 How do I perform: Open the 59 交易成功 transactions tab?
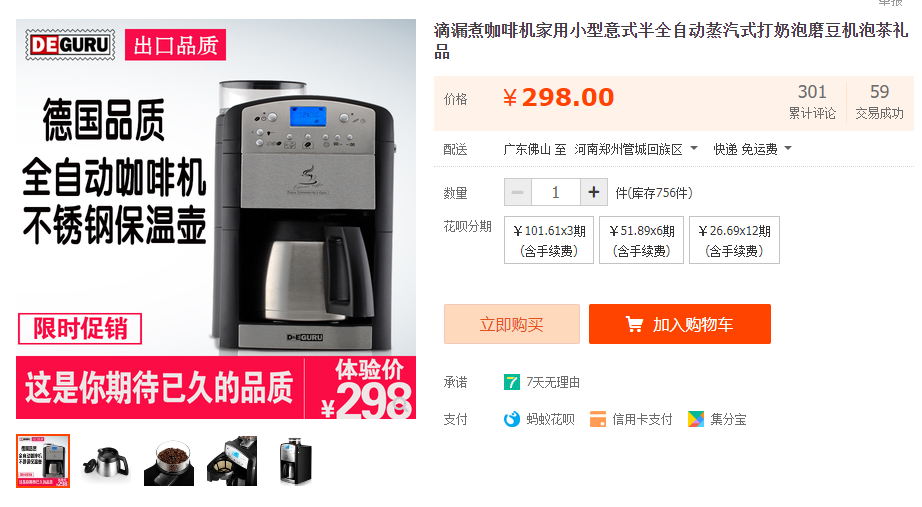[879, 101]
